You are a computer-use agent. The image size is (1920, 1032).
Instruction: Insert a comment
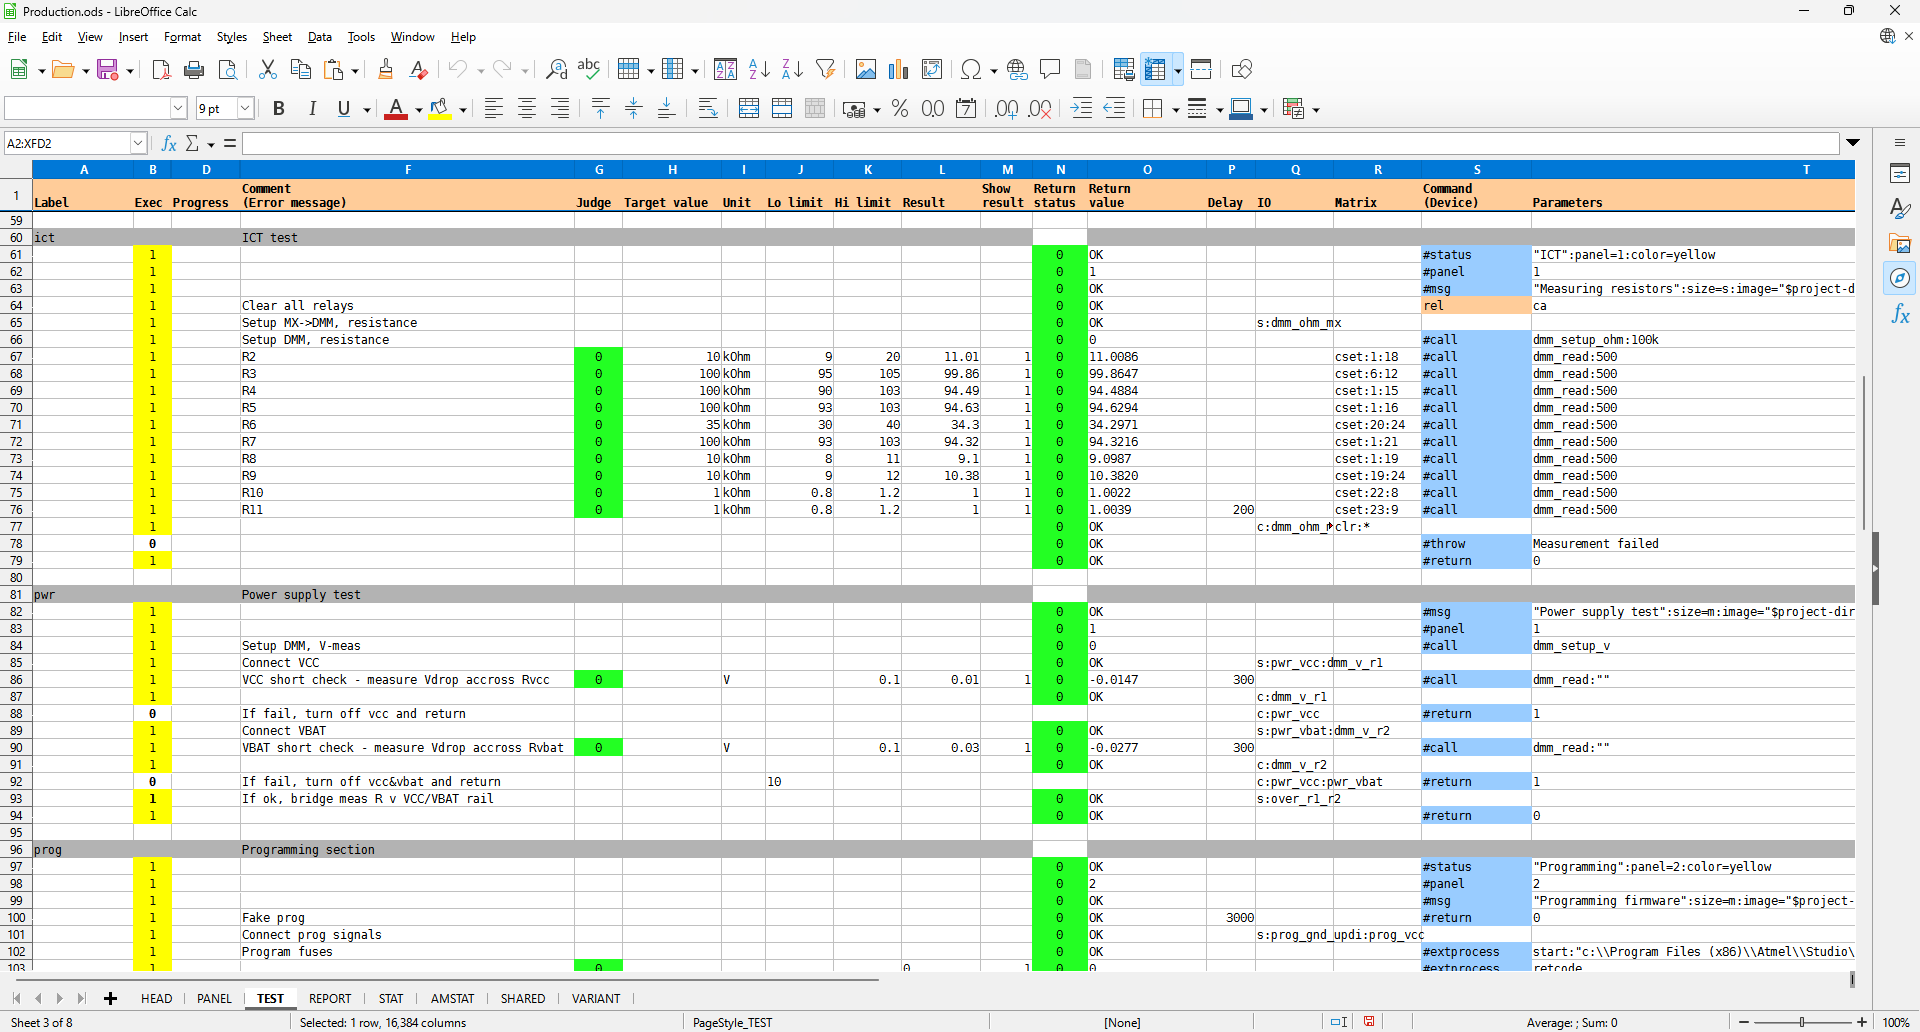(x=1050, y=69)
